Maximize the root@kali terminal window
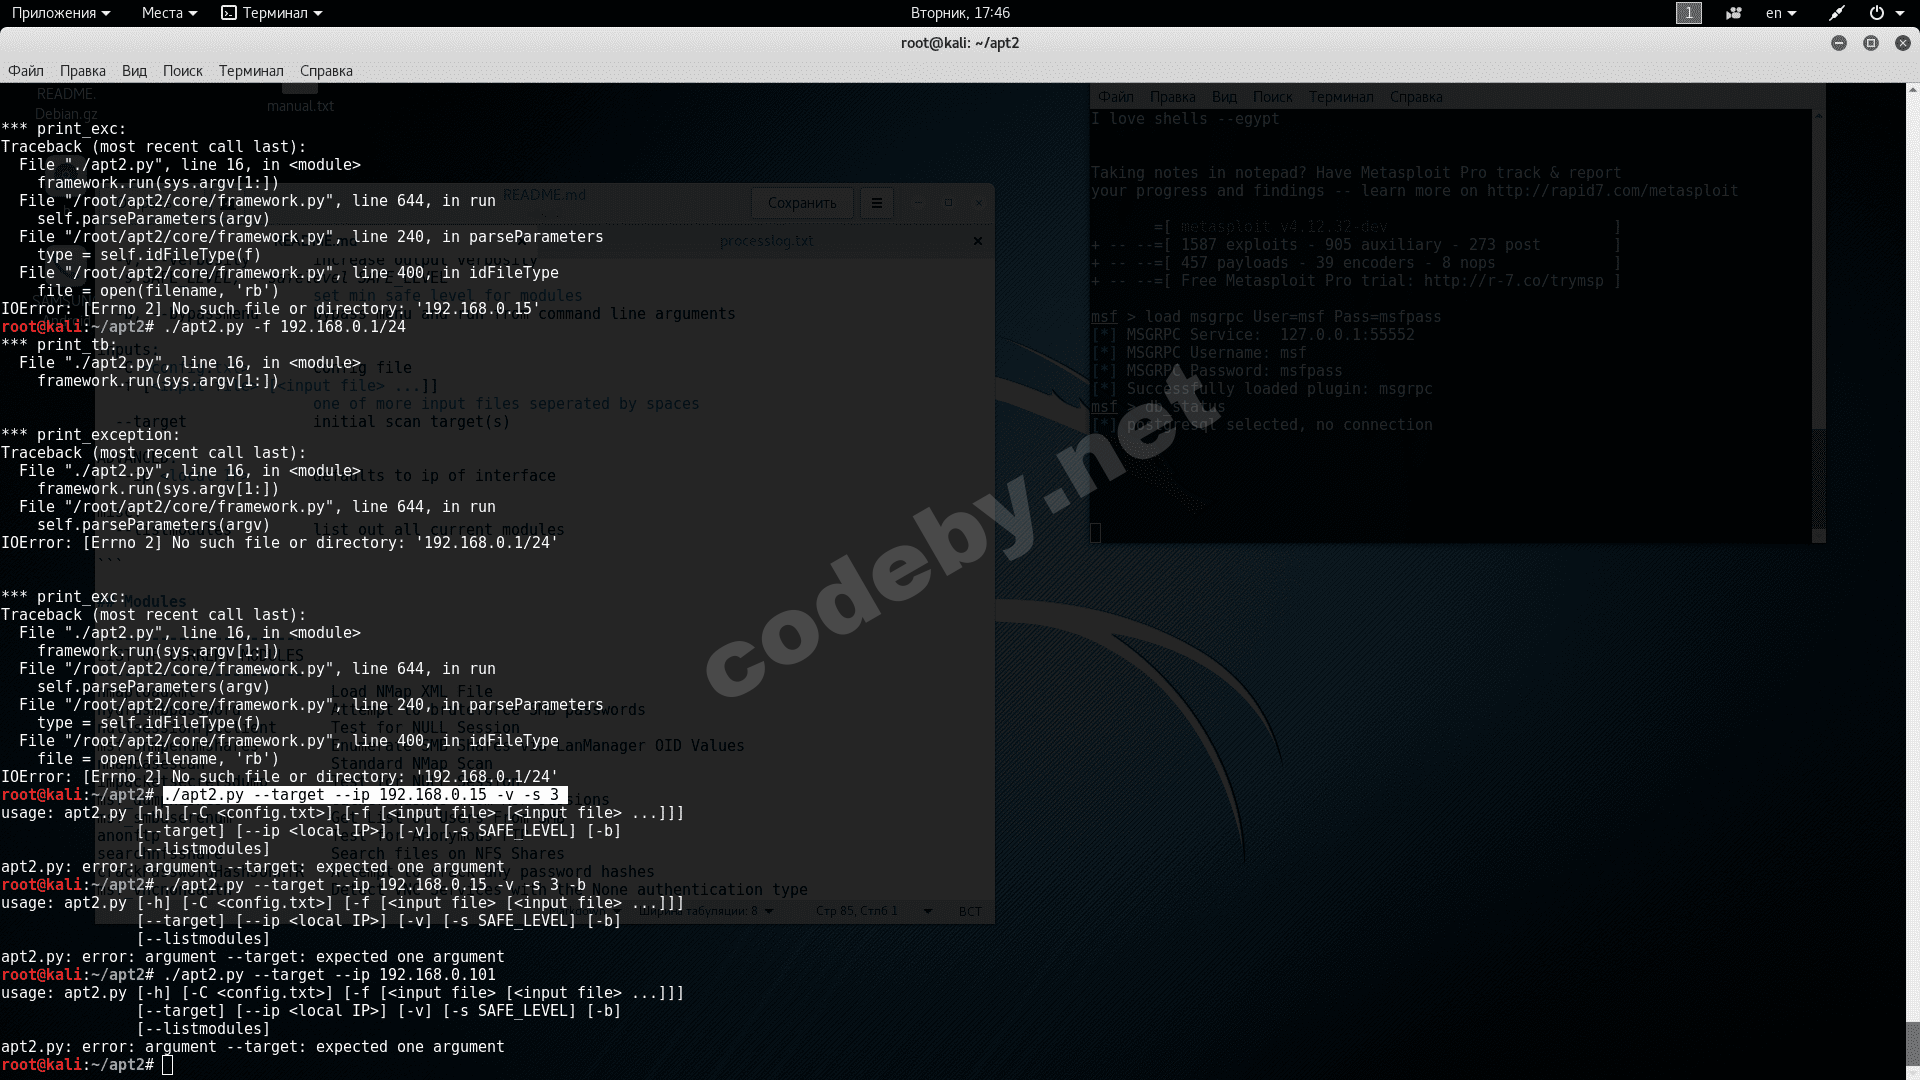 pos(1870,43)
